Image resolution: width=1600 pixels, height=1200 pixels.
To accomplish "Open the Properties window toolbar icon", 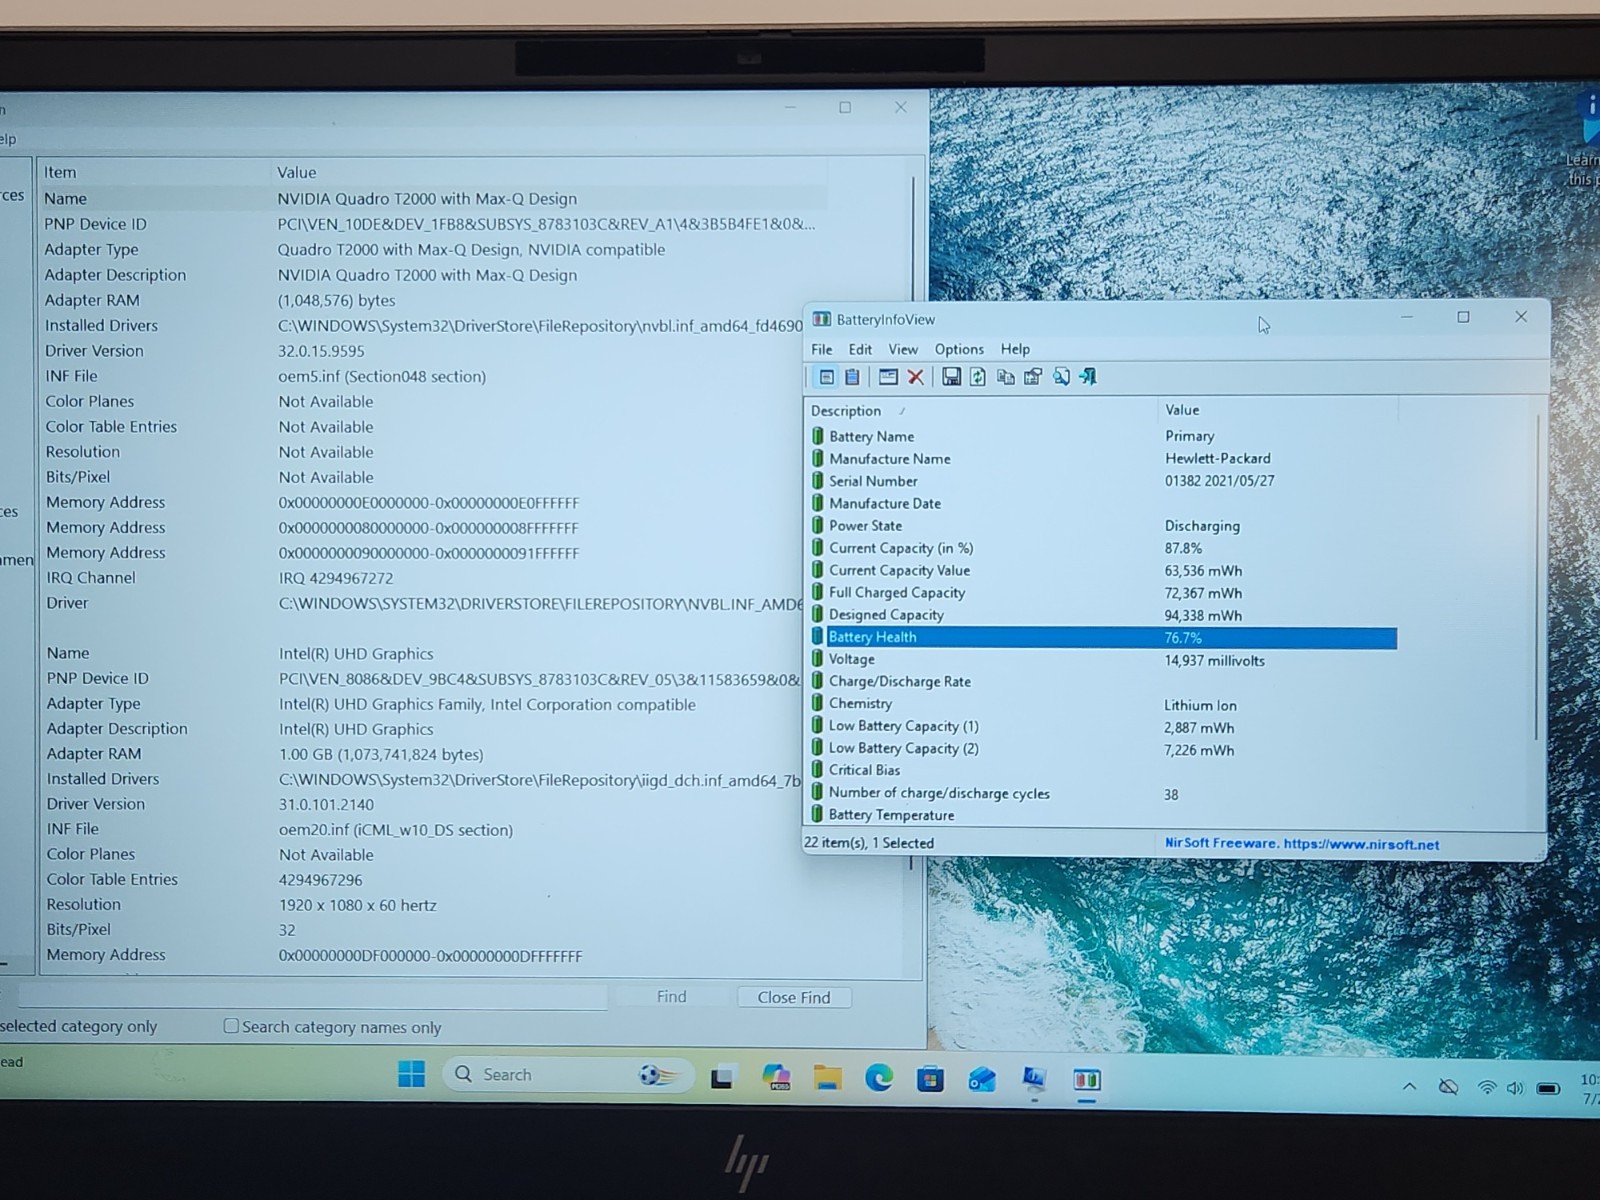I will point(888,377).
